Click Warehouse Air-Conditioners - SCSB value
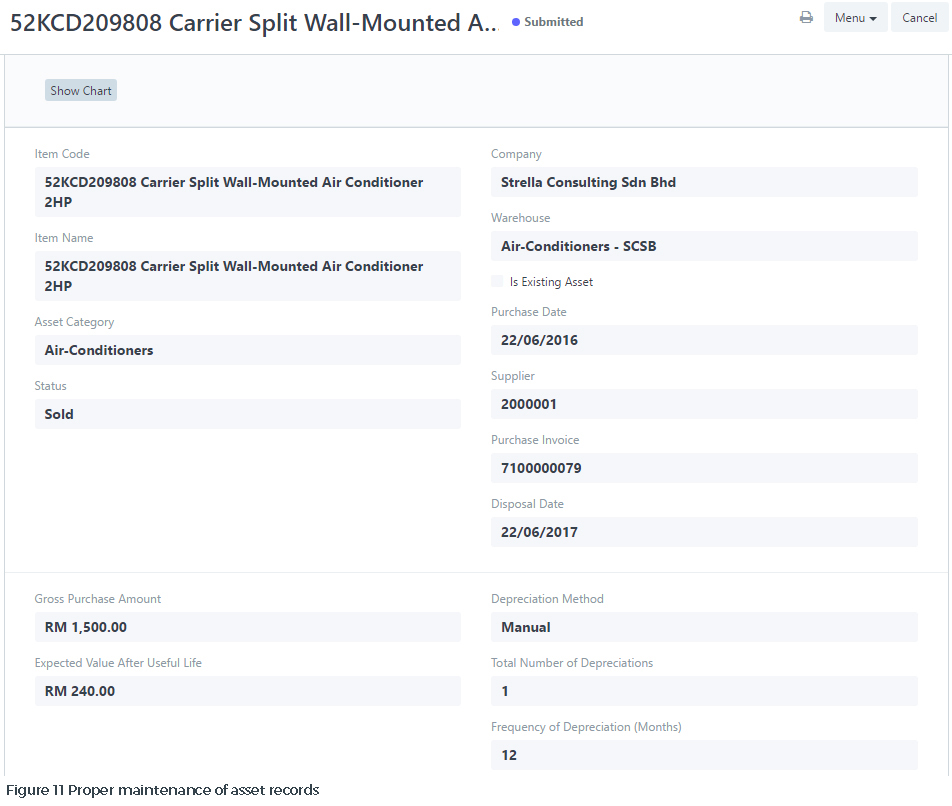952x806 pixels. click(x=704, y=246)
